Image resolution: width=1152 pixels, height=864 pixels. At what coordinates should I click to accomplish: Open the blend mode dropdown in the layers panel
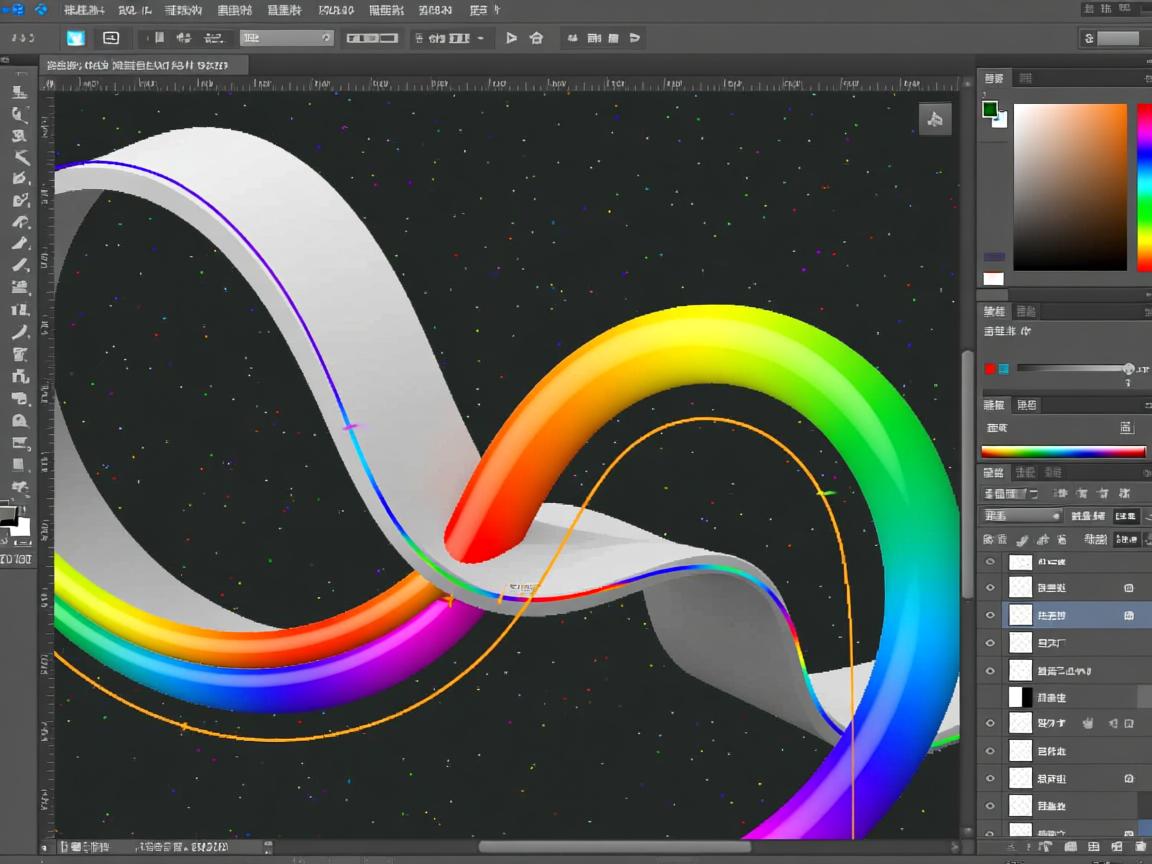point(1022,516)
